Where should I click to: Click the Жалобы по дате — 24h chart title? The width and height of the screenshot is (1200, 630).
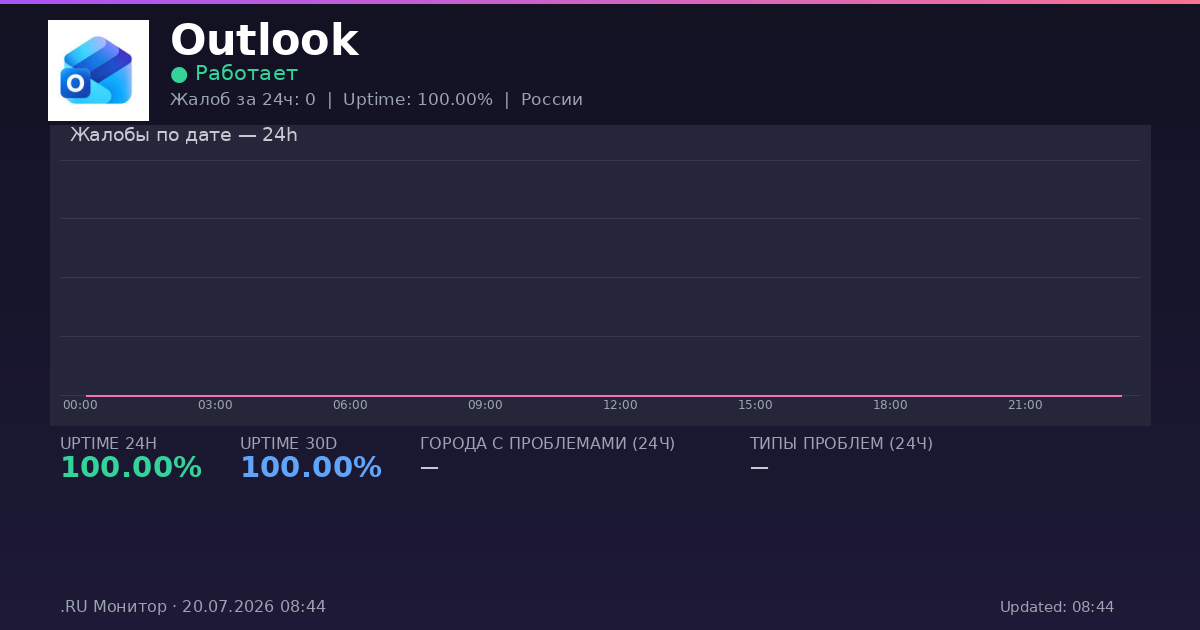(184, 135)
